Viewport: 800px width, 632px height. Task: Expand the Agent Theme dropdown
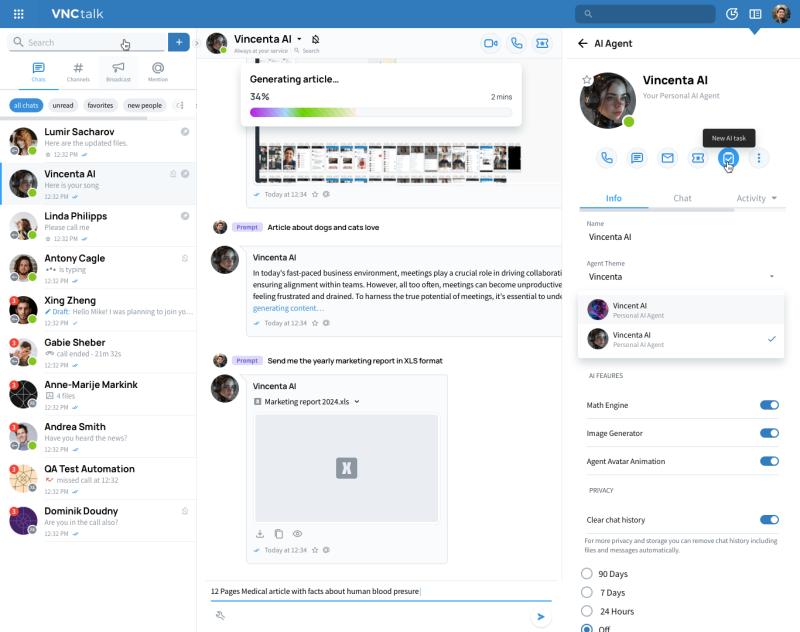(771, 276)
